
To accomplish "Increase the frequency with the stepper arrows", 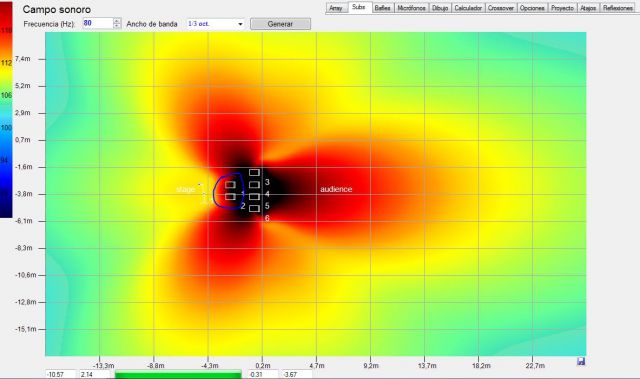I will (x=117, y=21).
